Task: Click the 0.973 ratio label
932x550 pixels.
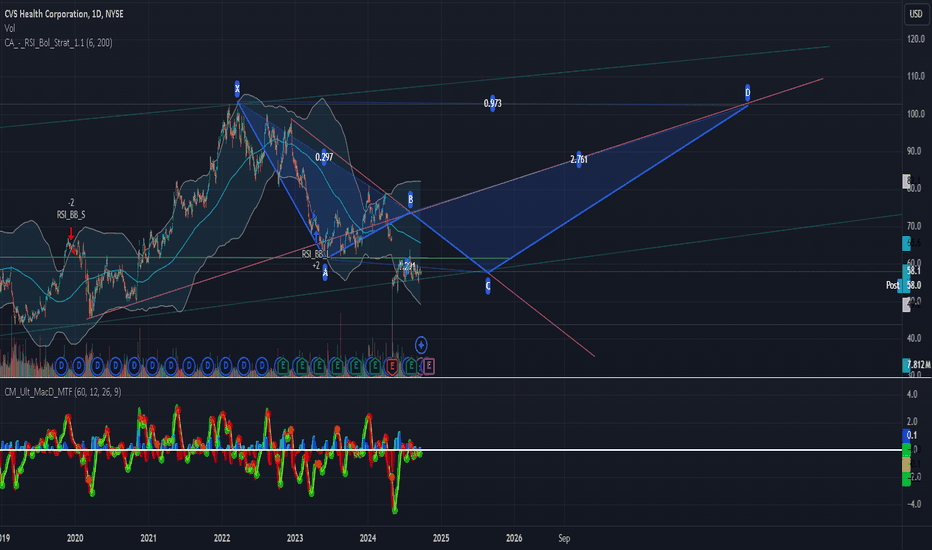Action: pos(492,103)
